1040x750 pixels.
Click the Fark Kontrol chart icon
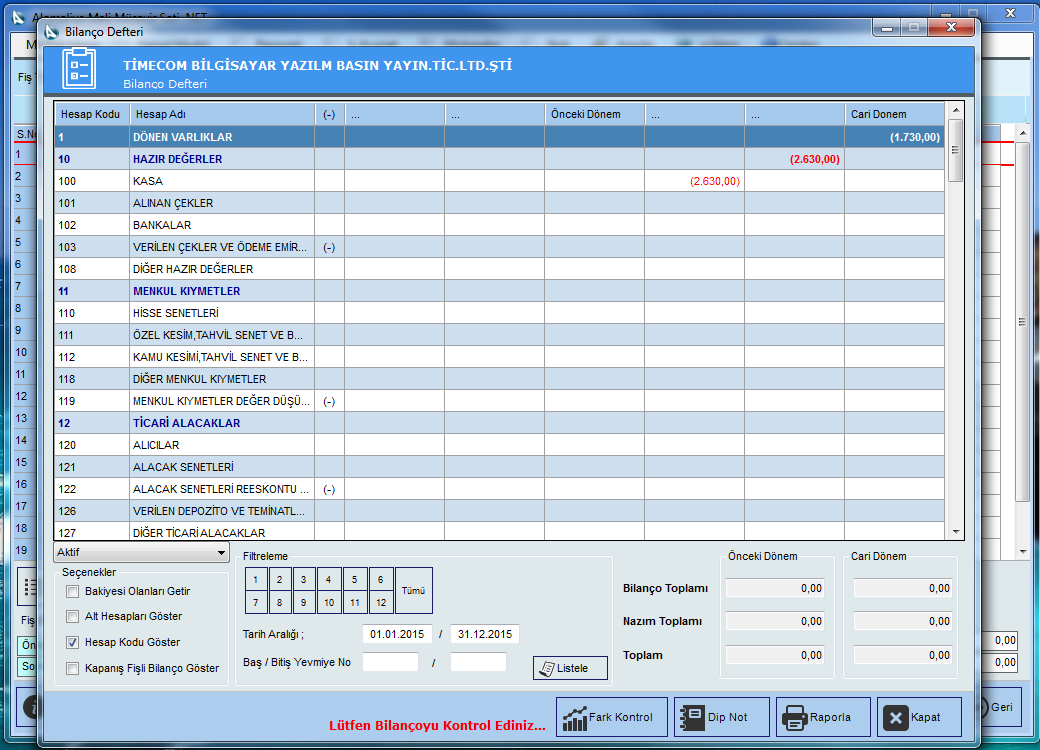pos(574,718)
